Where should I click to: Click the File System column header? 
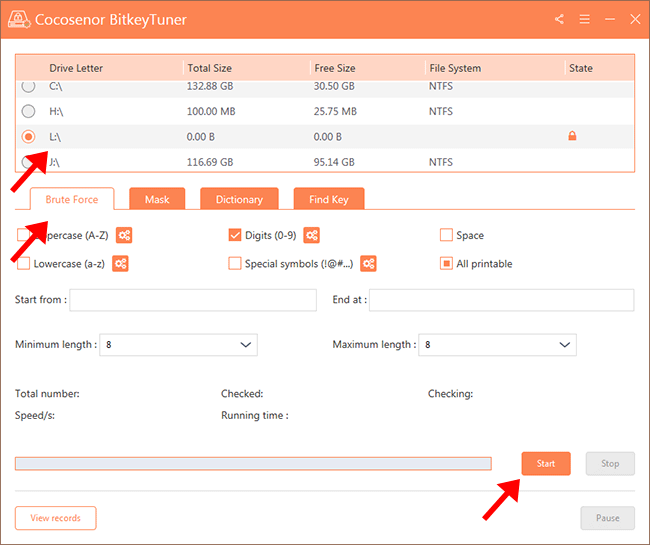point(455,68)
